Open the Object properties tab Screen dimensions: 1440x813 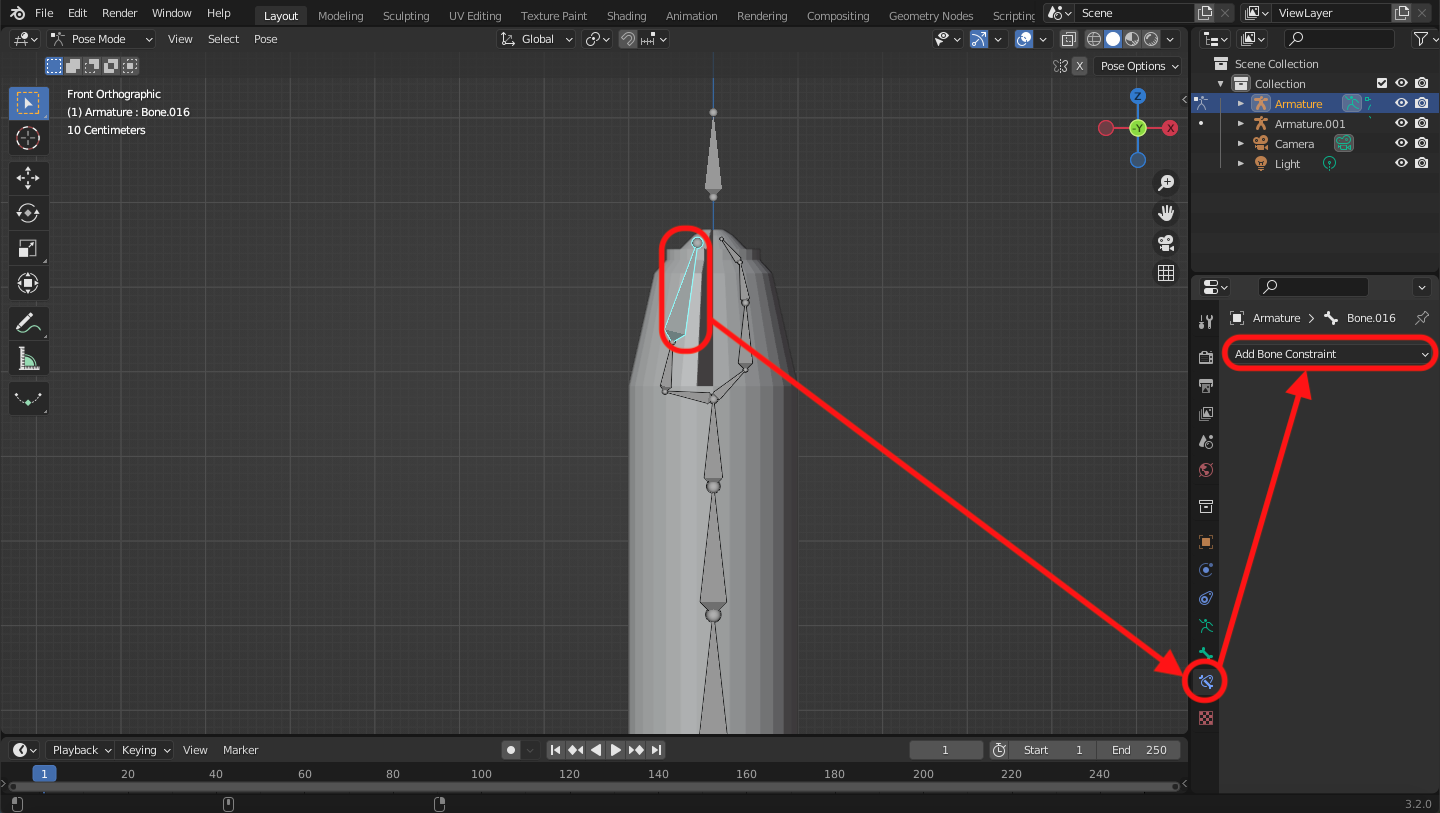click(1206, 541)
